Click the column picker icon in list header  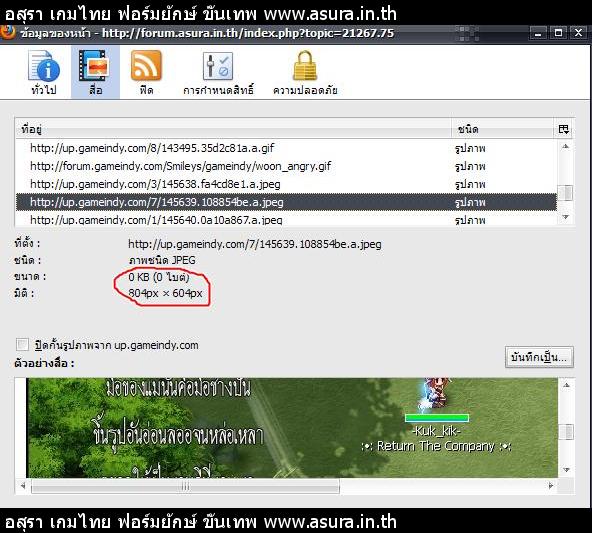[x=563, y=129]
